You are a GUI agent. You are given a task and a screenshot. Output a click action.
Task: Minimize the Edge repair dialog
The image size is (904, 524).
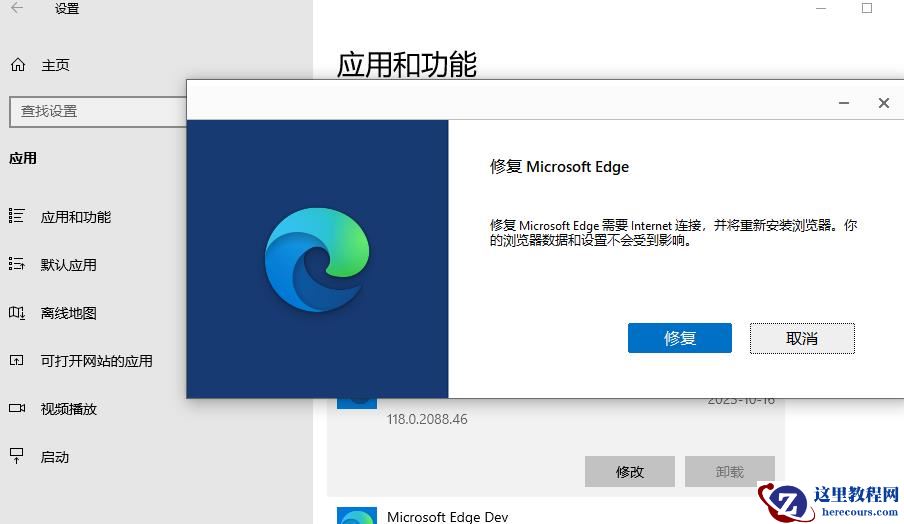click(x=844, y=103)
